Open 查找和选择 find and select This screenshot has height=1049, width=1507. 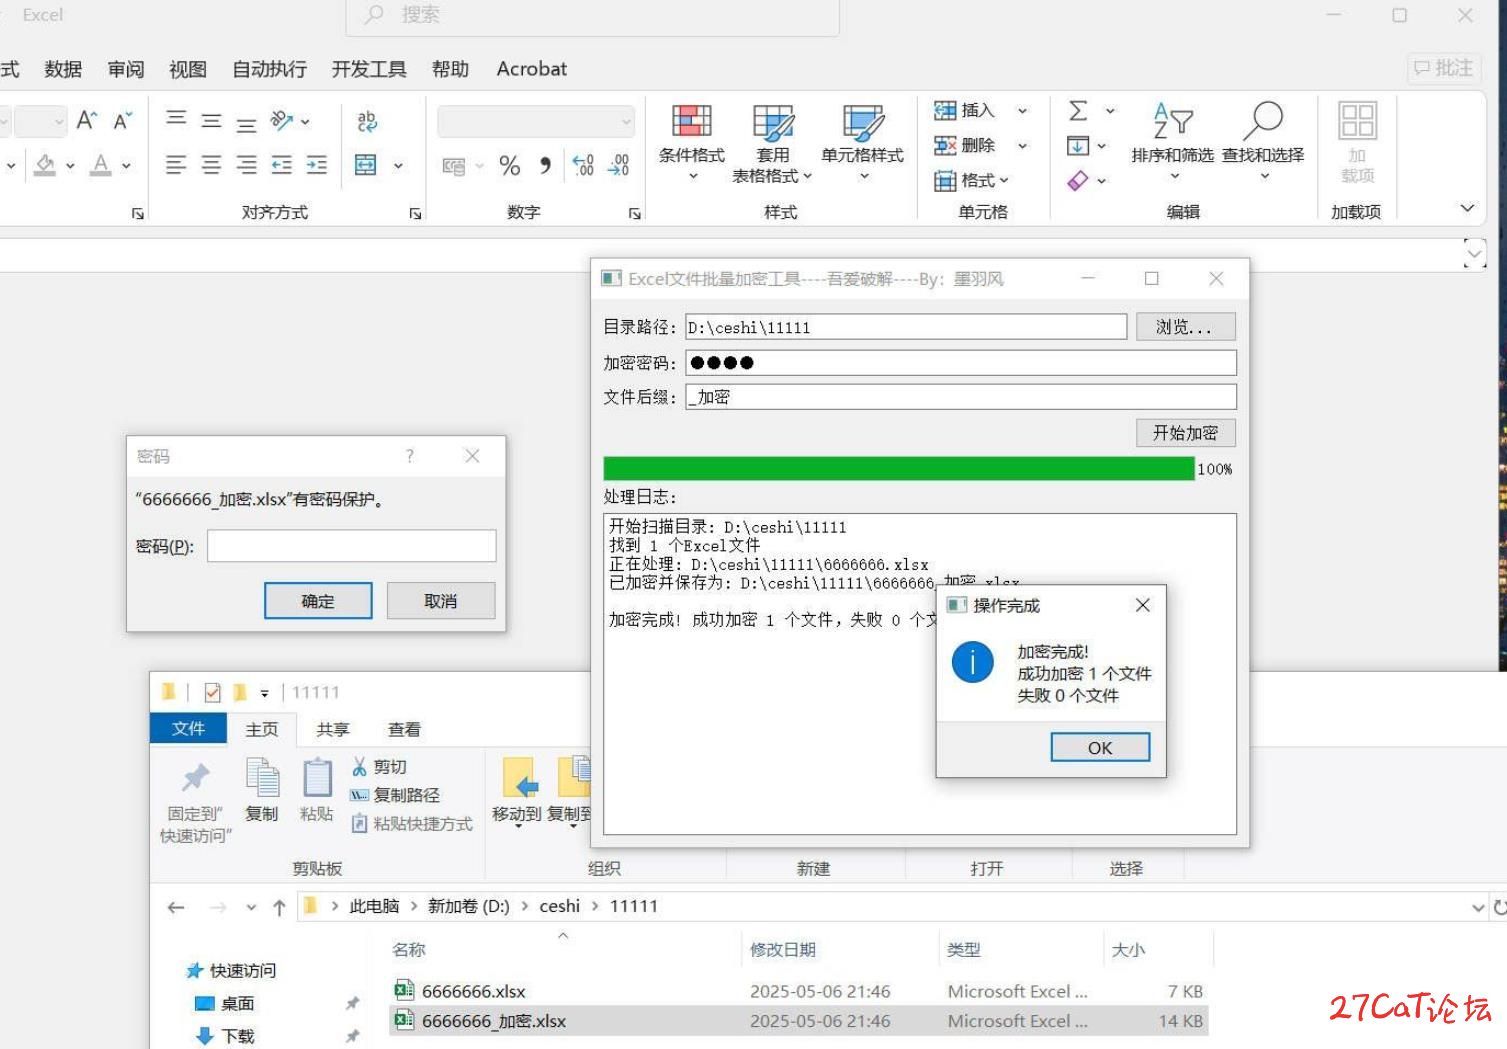click(1263, 141)
